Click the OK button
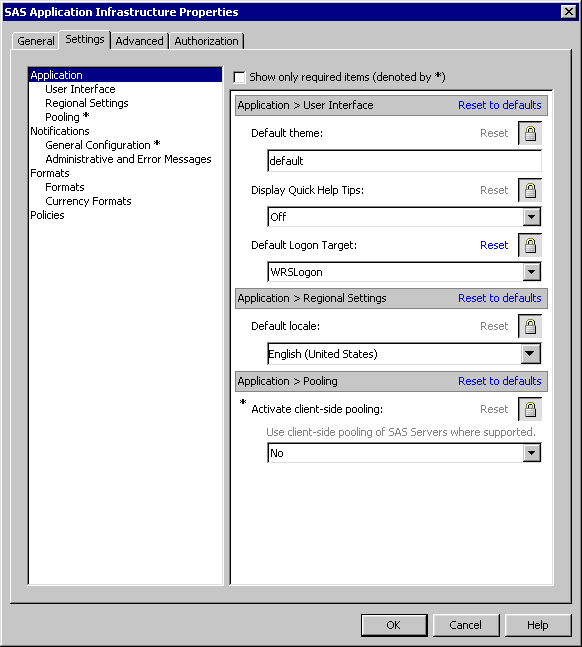This screenshot has height=647, width=582. pyautogui.click(x=394, y=625)
